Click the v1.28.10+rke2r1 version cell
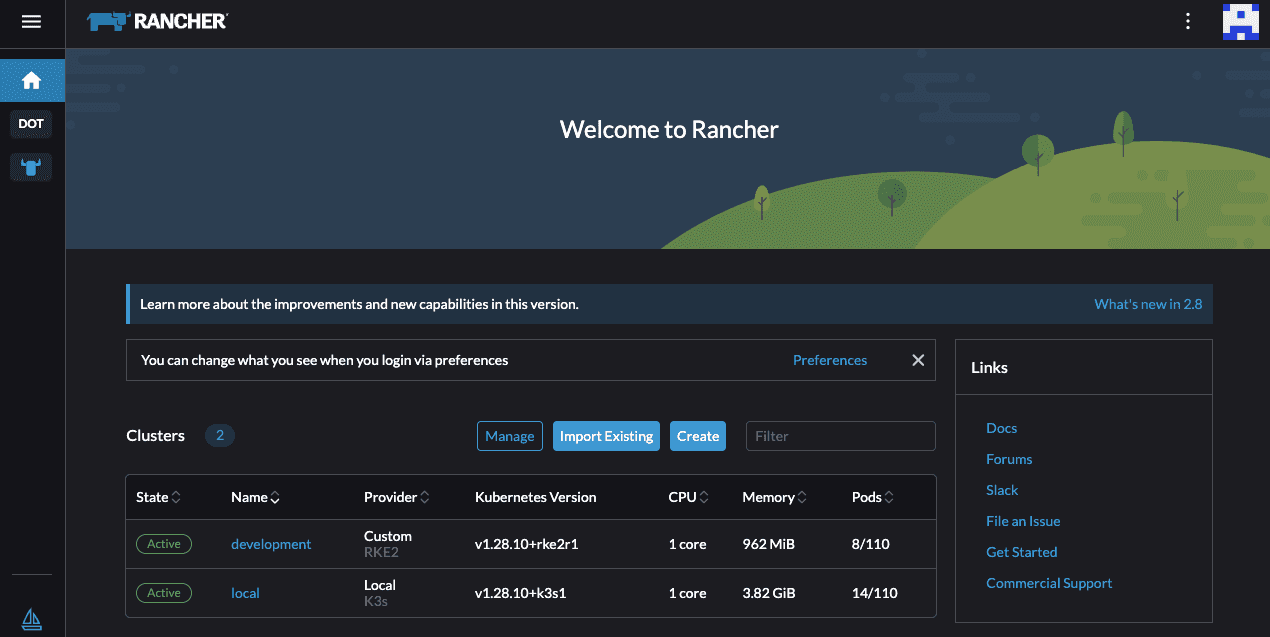 point(526,544)
